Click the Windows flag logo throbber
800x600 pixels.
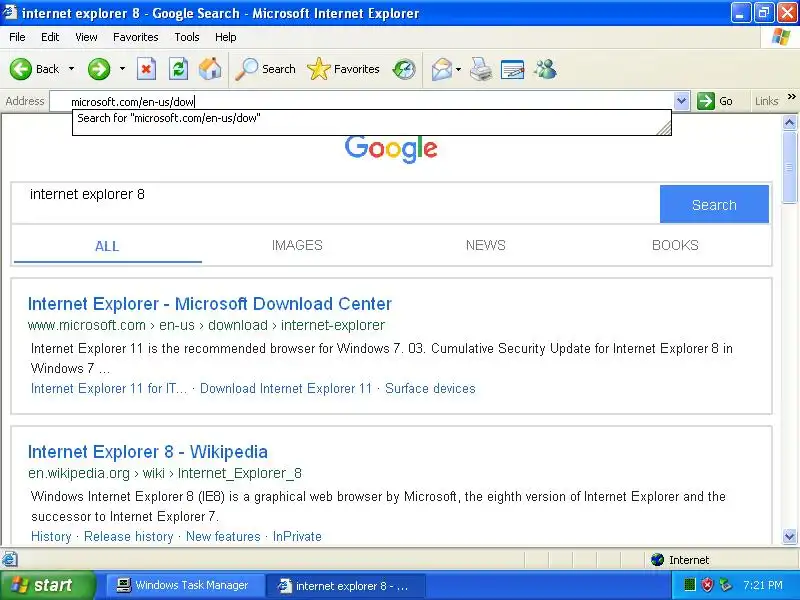pyautogui.click(x=781, y=37)
